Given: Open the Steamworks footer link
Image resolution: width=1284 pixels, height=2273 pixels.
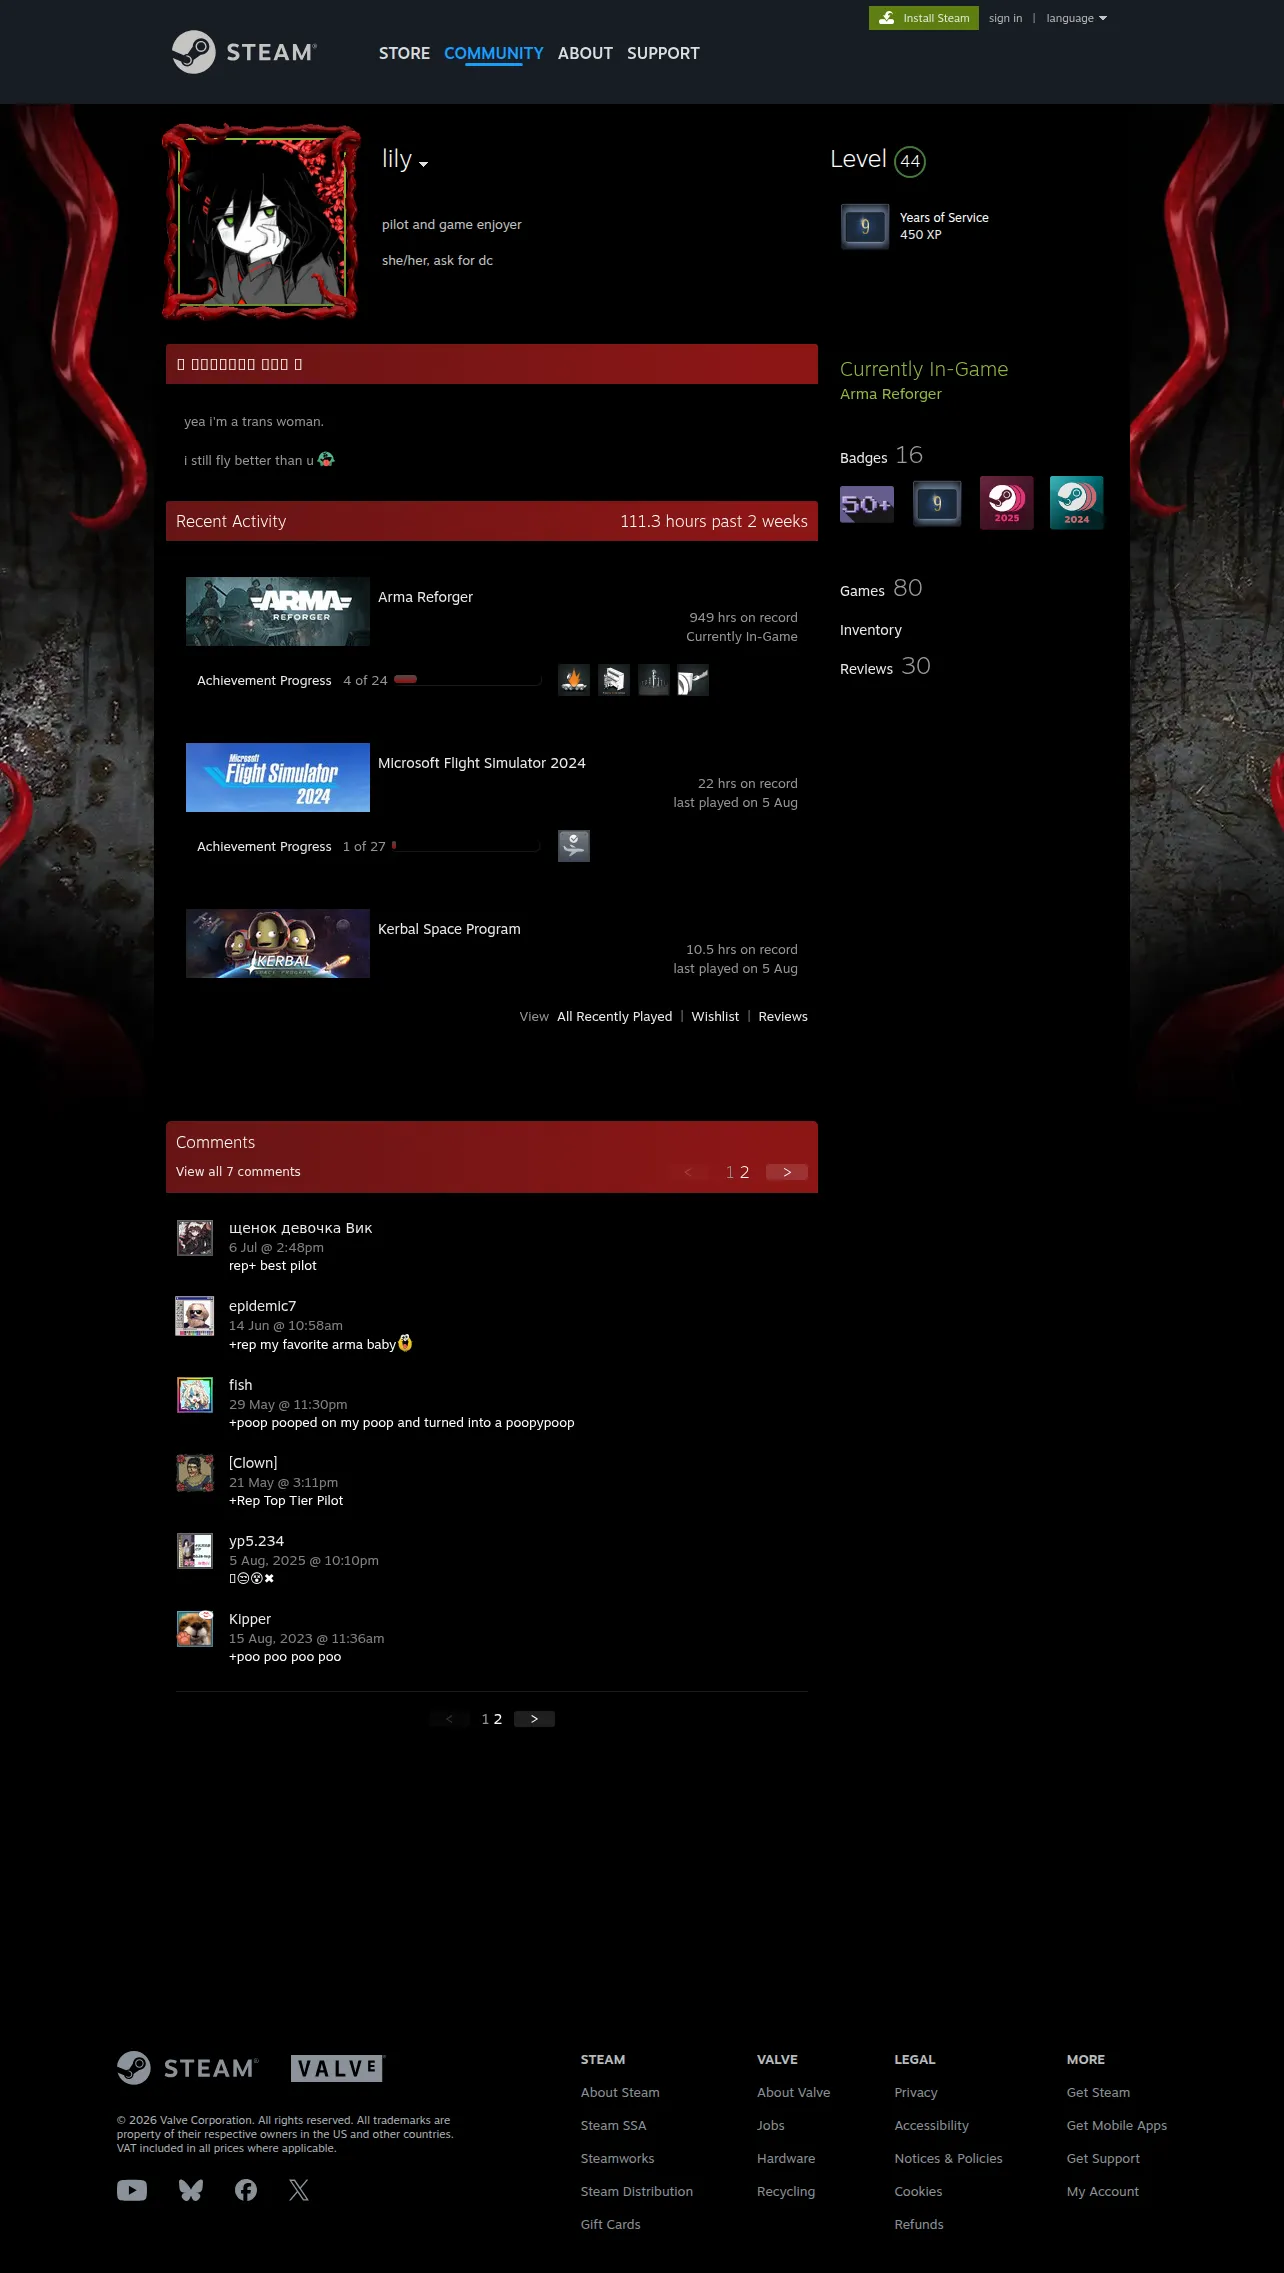Looking at the screenshot, I should click(x=618, y=2158).
